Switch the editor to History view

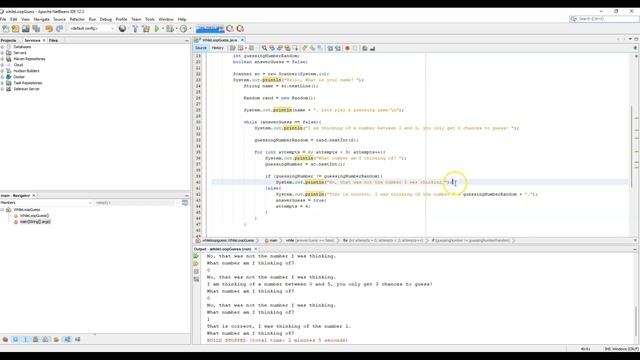pyautogui.click(x=218, y=48)
